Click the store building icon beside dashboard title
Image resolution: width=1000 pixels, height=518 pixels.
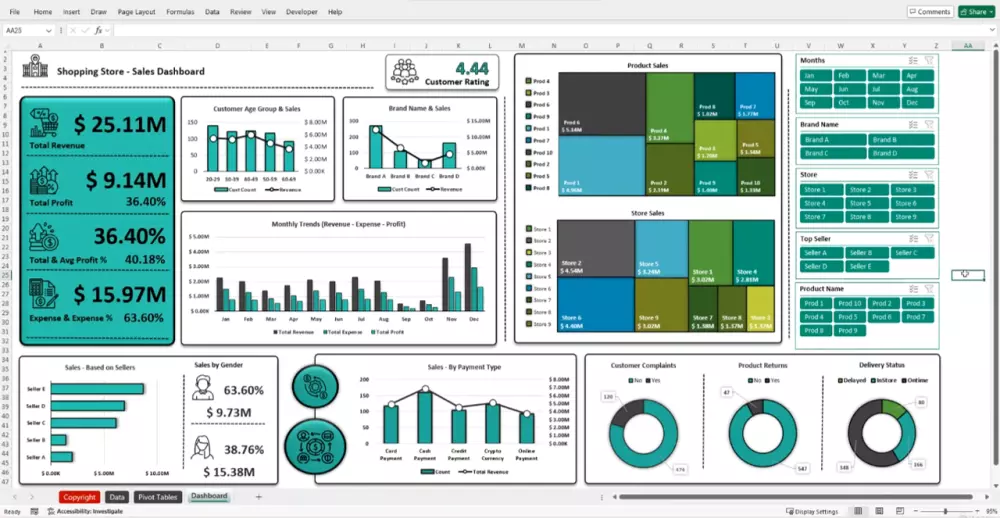point(35,66)
